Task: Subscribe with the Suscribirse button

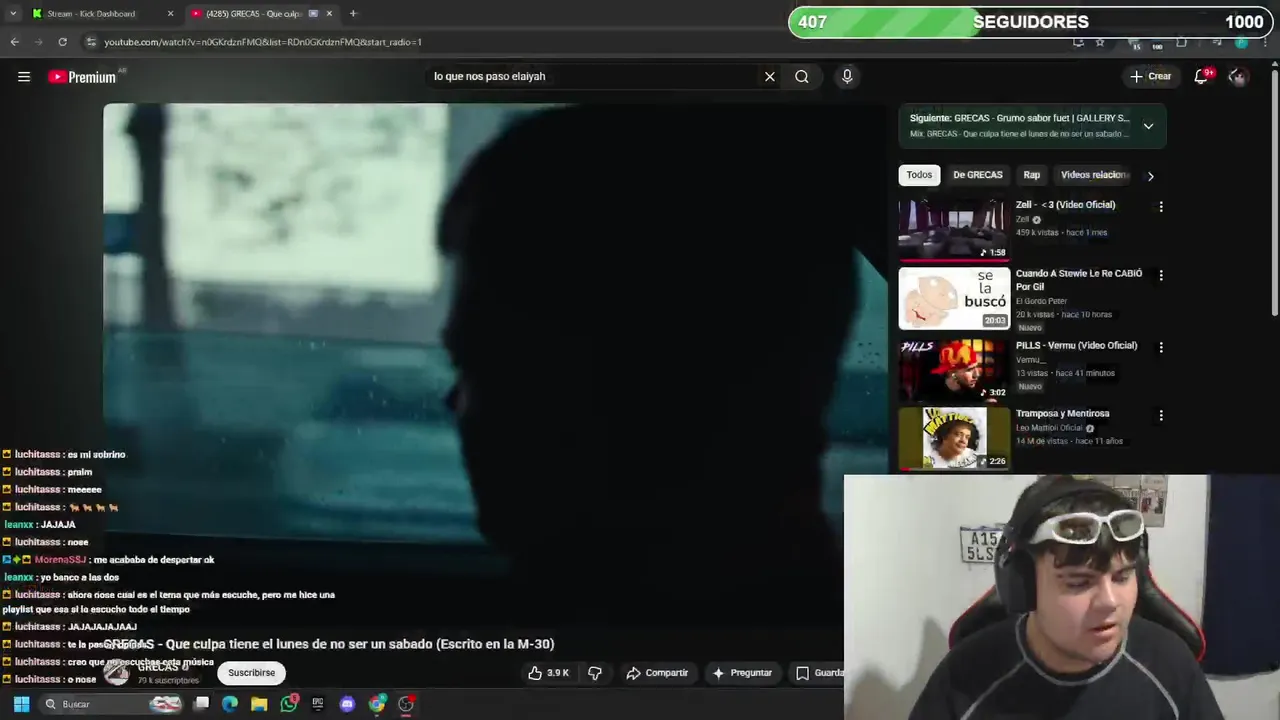Action: tap(251, 673)
